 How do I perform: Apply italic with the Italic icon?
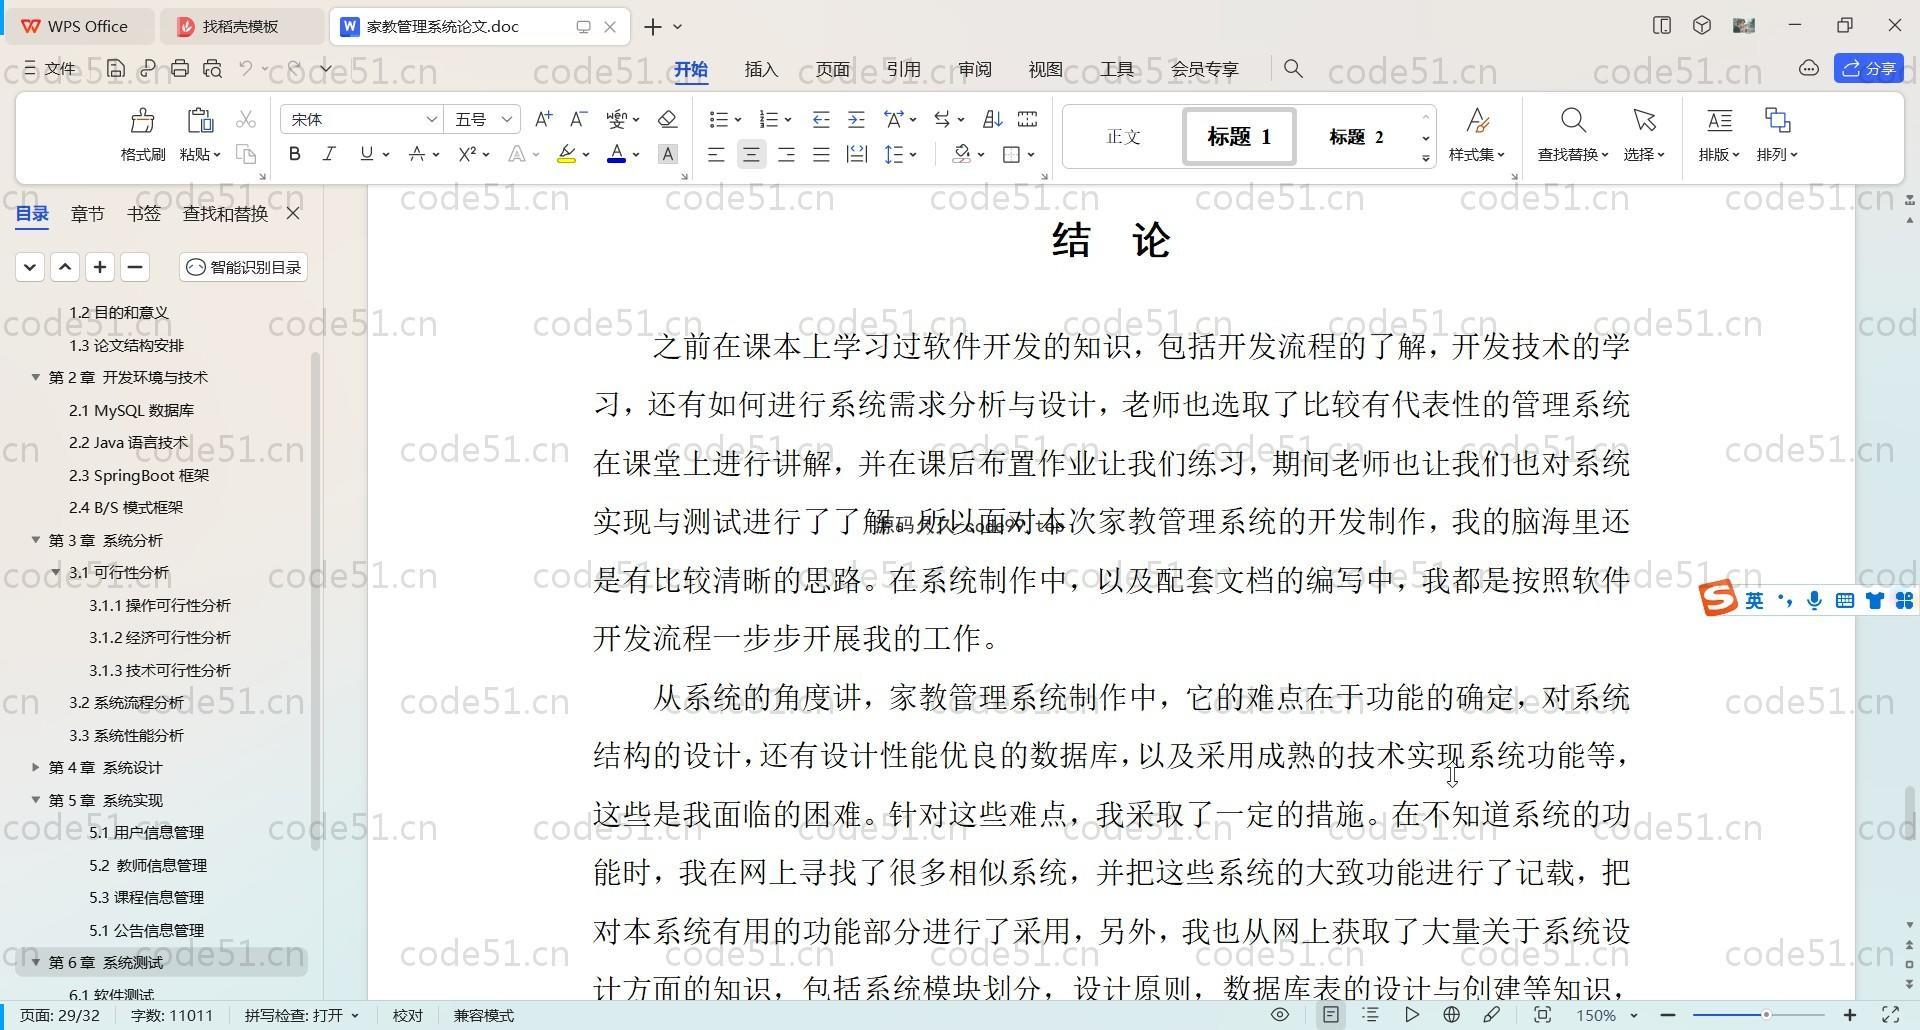pyautogui.click(x=329, y=154)
